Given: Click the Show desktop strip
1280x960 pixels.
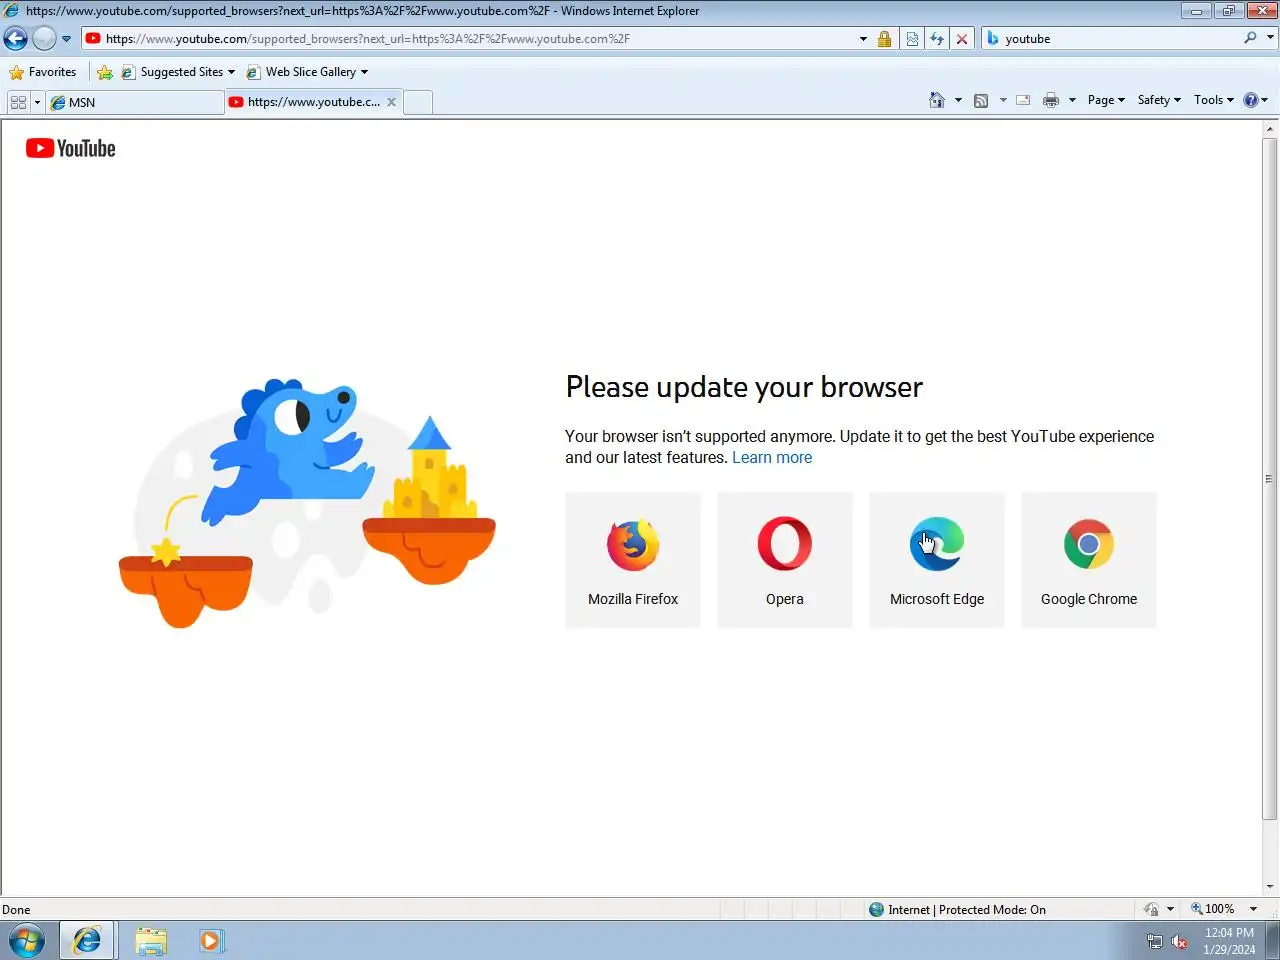Looking at the screenshot, I should tap(1272, 941).
